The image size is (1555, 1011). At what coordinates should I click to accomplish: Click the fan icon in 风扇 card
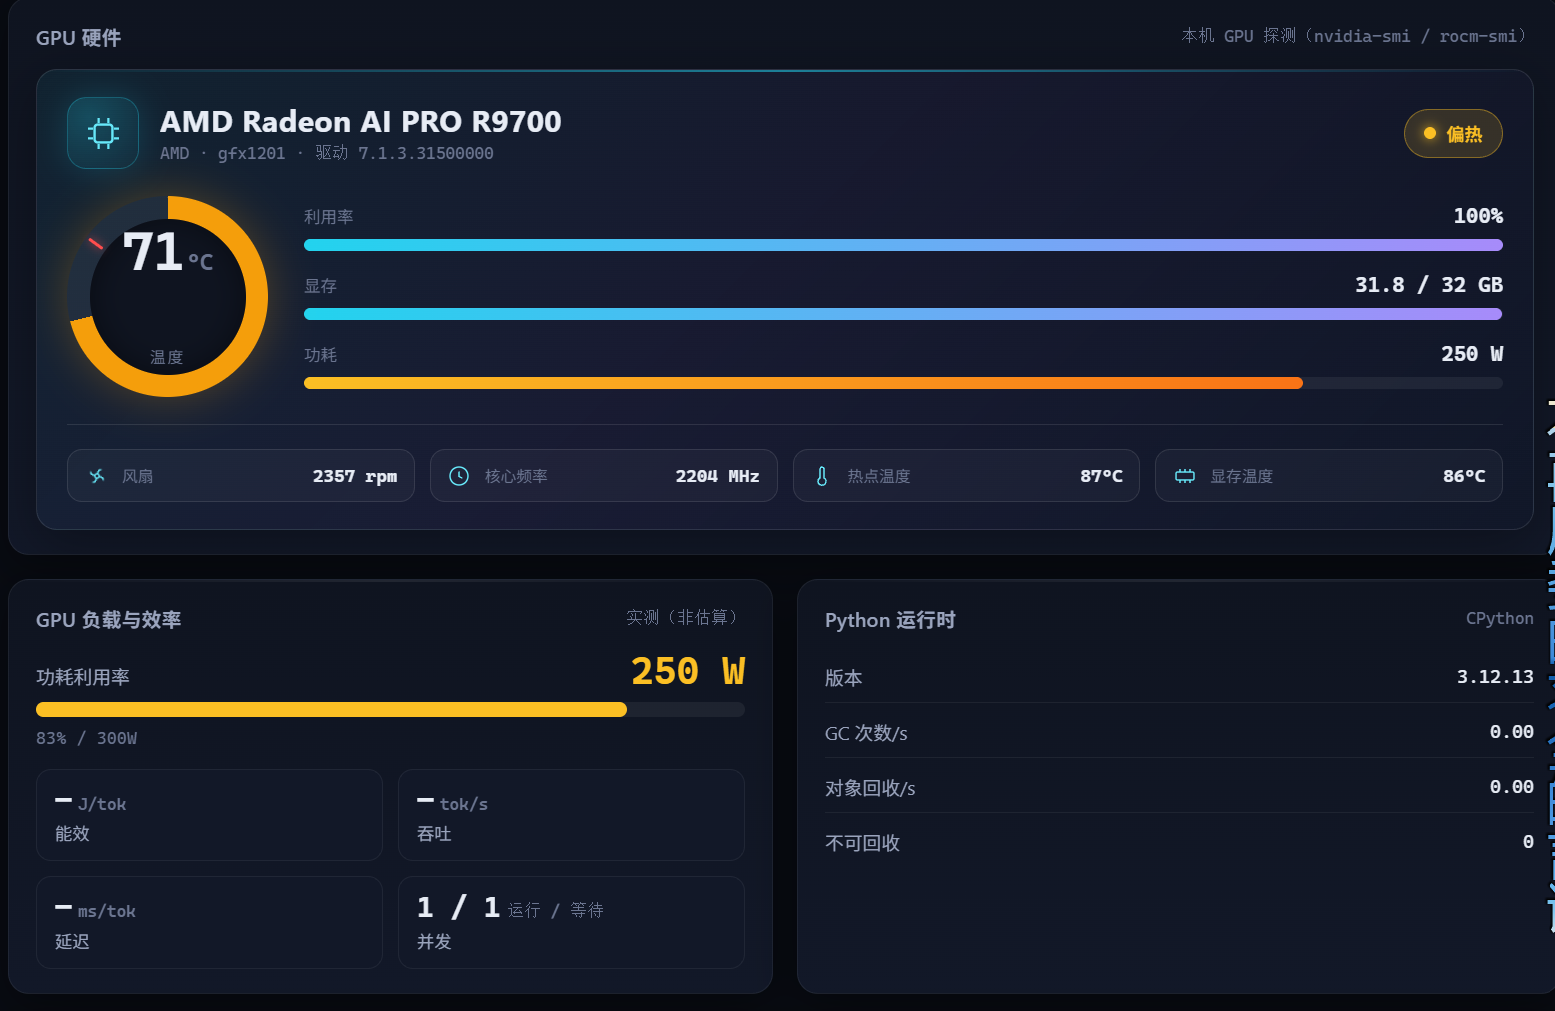tap(97, 476)
